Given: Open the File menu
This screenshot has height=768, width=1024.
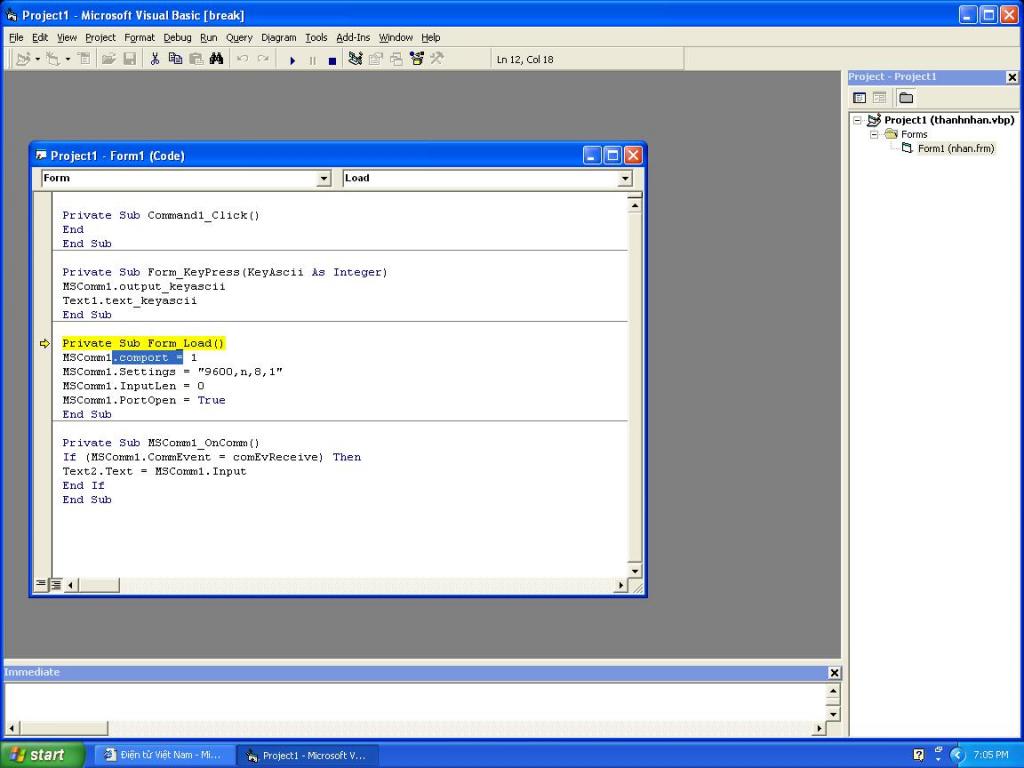Looking at the screenshot, I should pyautogui.click(x=16, y=38).
